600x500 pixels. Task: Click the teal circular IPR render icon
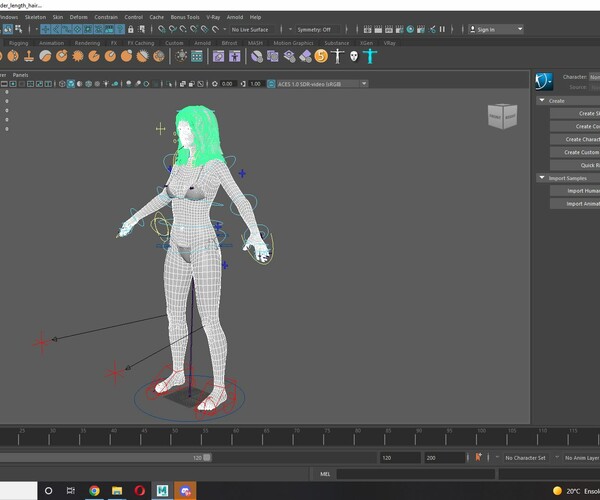tap(410, 29)
